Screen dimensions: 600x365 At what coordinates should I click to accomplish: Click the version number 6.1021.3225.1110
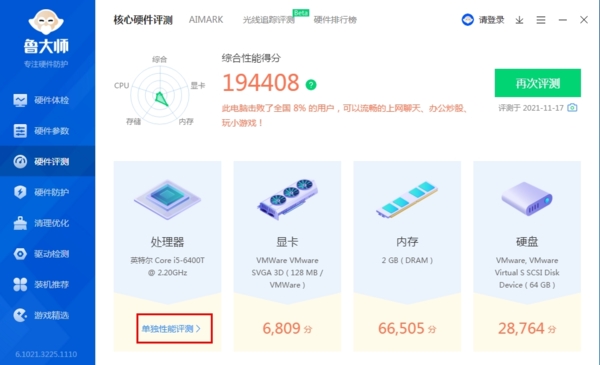pyautogui.click(x=46, y=354)
